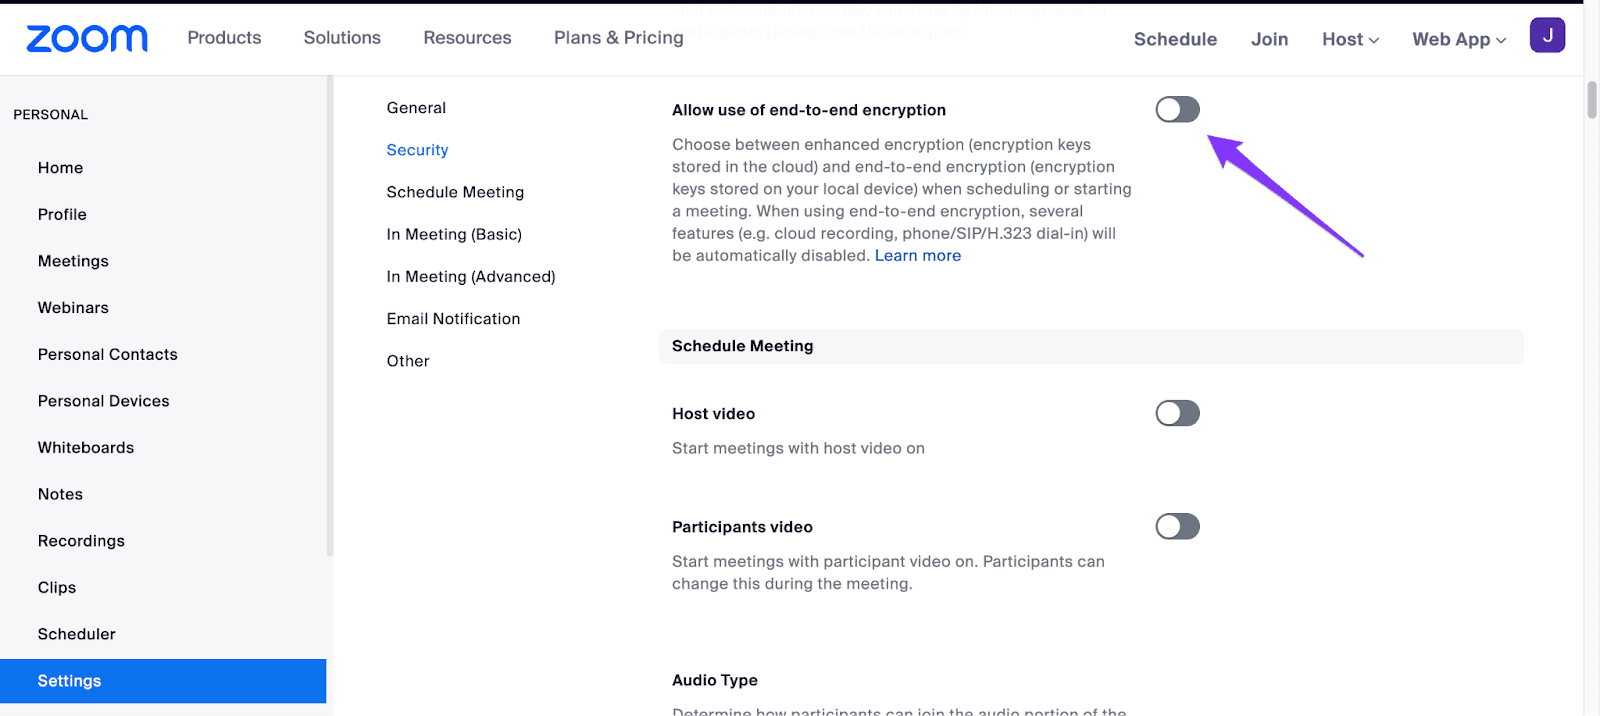Open the In Meeting (Basic) settings tab

pyautogui.click(x=453, y=234)
